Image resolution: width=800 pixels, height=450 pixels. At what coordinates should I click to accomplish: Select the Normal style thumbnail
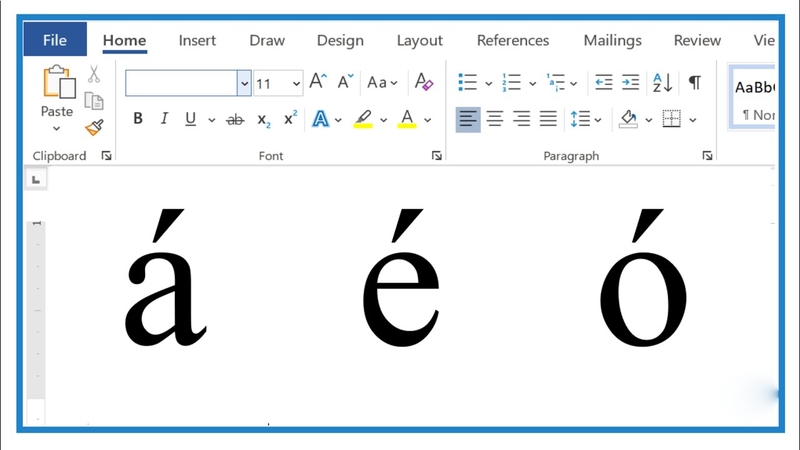coord(754,97)
